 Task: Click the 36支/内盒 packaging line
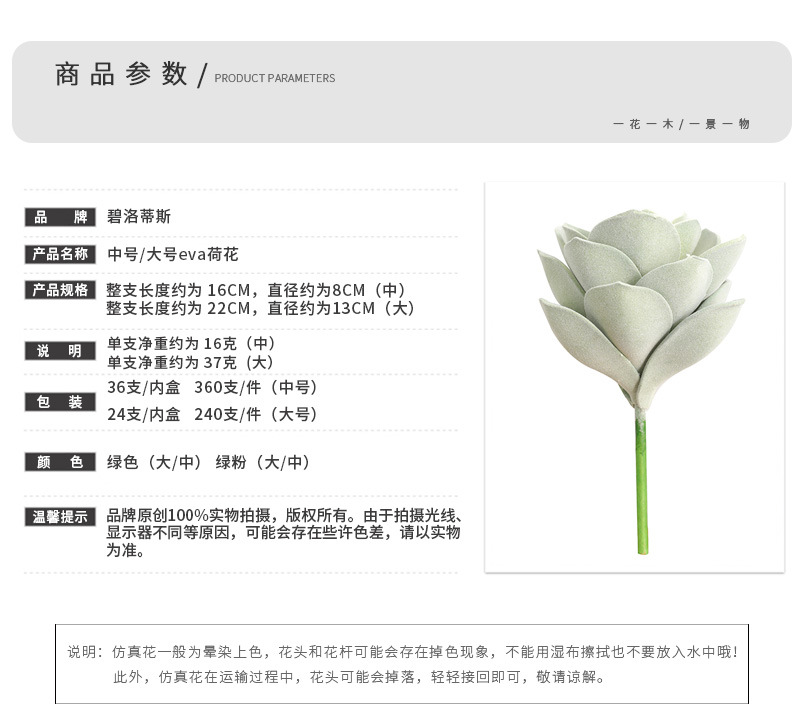(212, 387)
